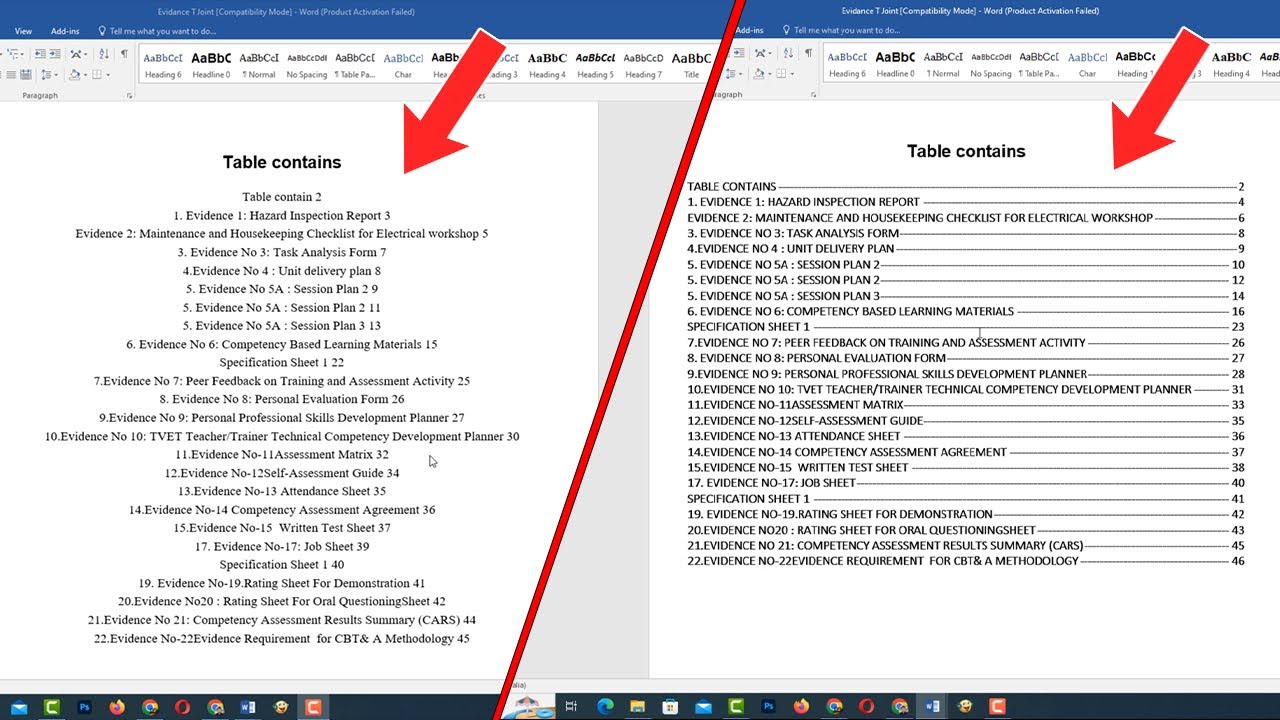
Task: Click Increase Indent icon in left window
Action: coord(55,54)
